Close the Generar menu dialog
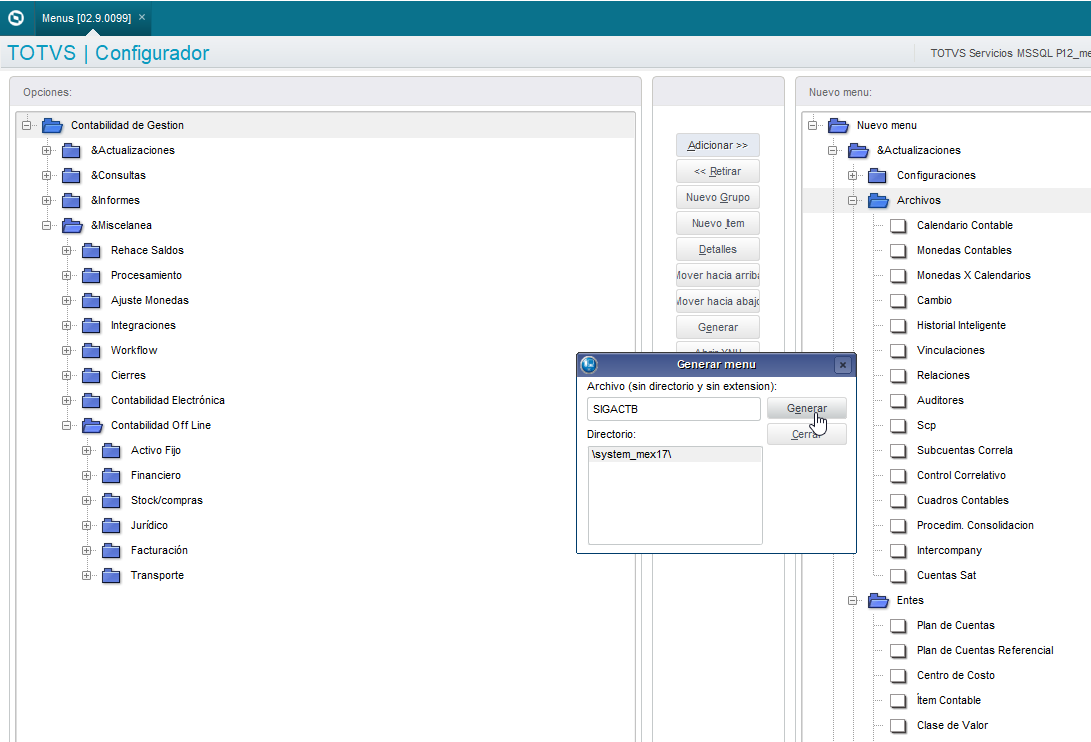 point(843,365)
